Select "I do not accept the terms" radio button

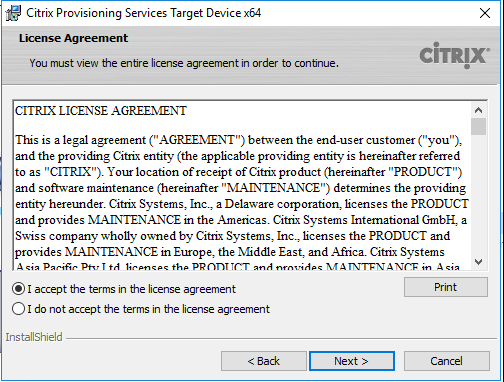(x=18, y=309)
